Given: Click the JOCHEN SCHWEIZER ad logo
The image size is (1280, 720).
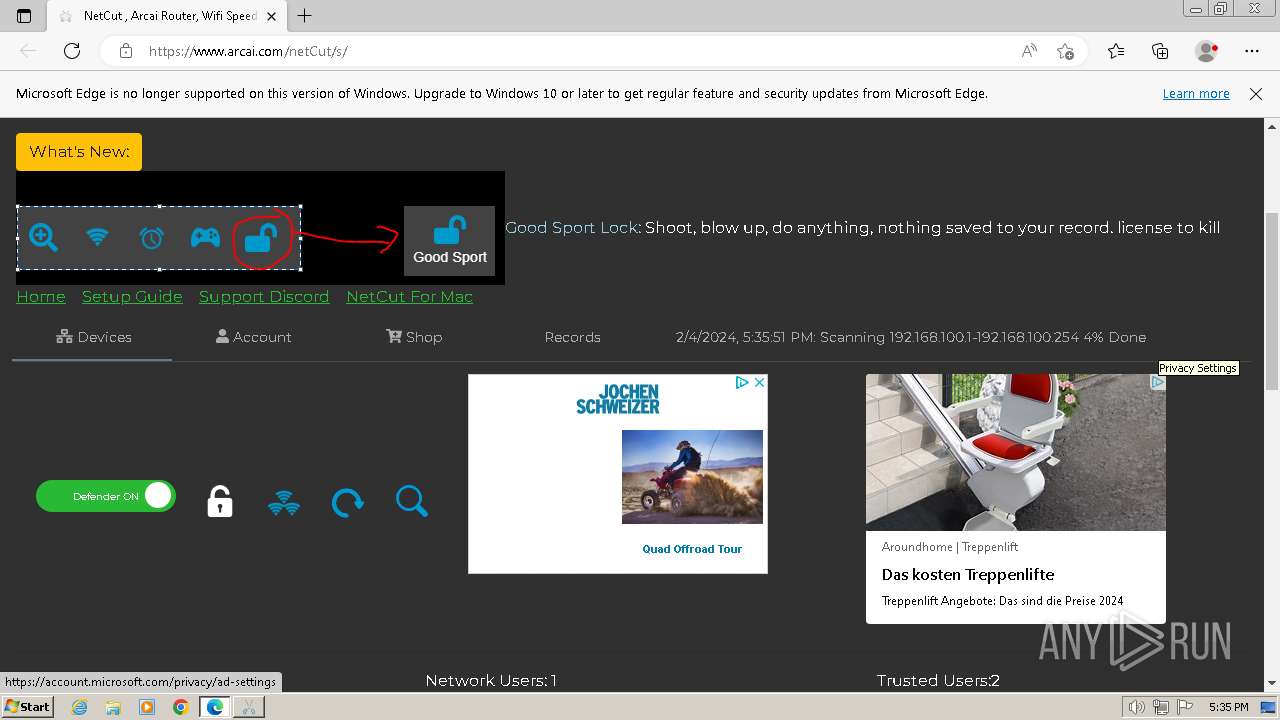Looking at the screenshot, I should pos(618,399).
